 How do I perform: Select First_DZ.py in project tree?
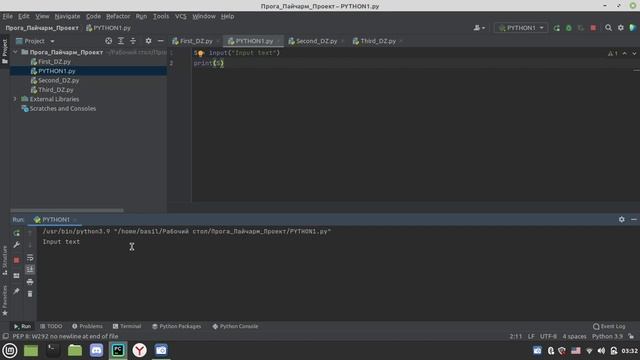(54, 62)
